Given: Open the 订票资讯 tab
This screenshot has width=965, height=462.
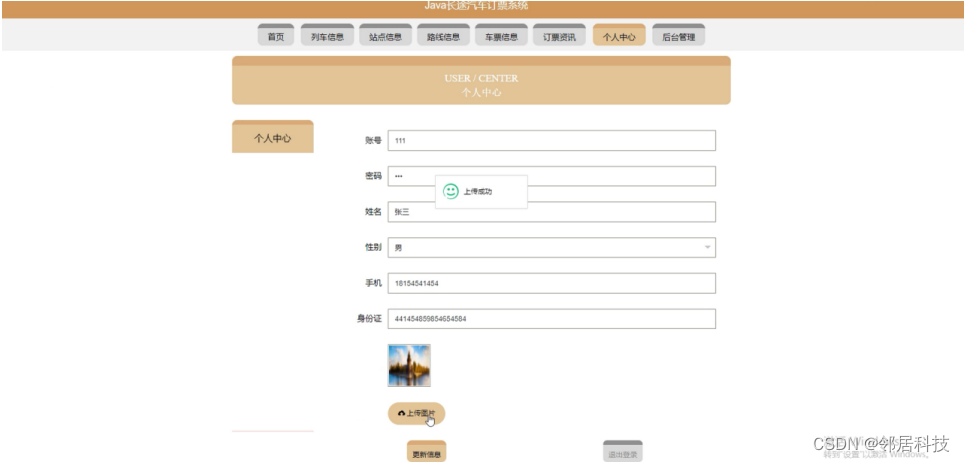Looking at the screenshot, I should 559,35.
